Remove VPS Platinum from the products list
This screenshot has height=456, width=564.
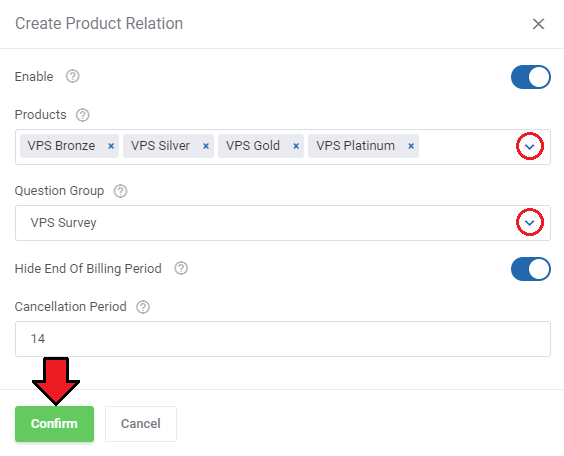click(411, 146)
